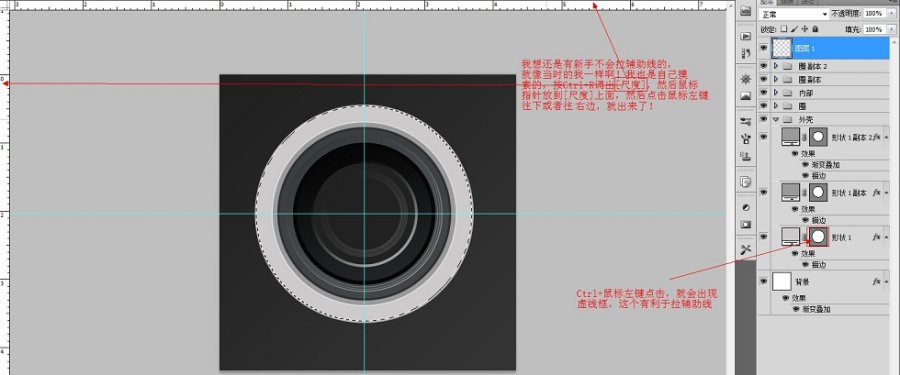
Task: Click the folder icon of 内部 group
Action: 787,93
